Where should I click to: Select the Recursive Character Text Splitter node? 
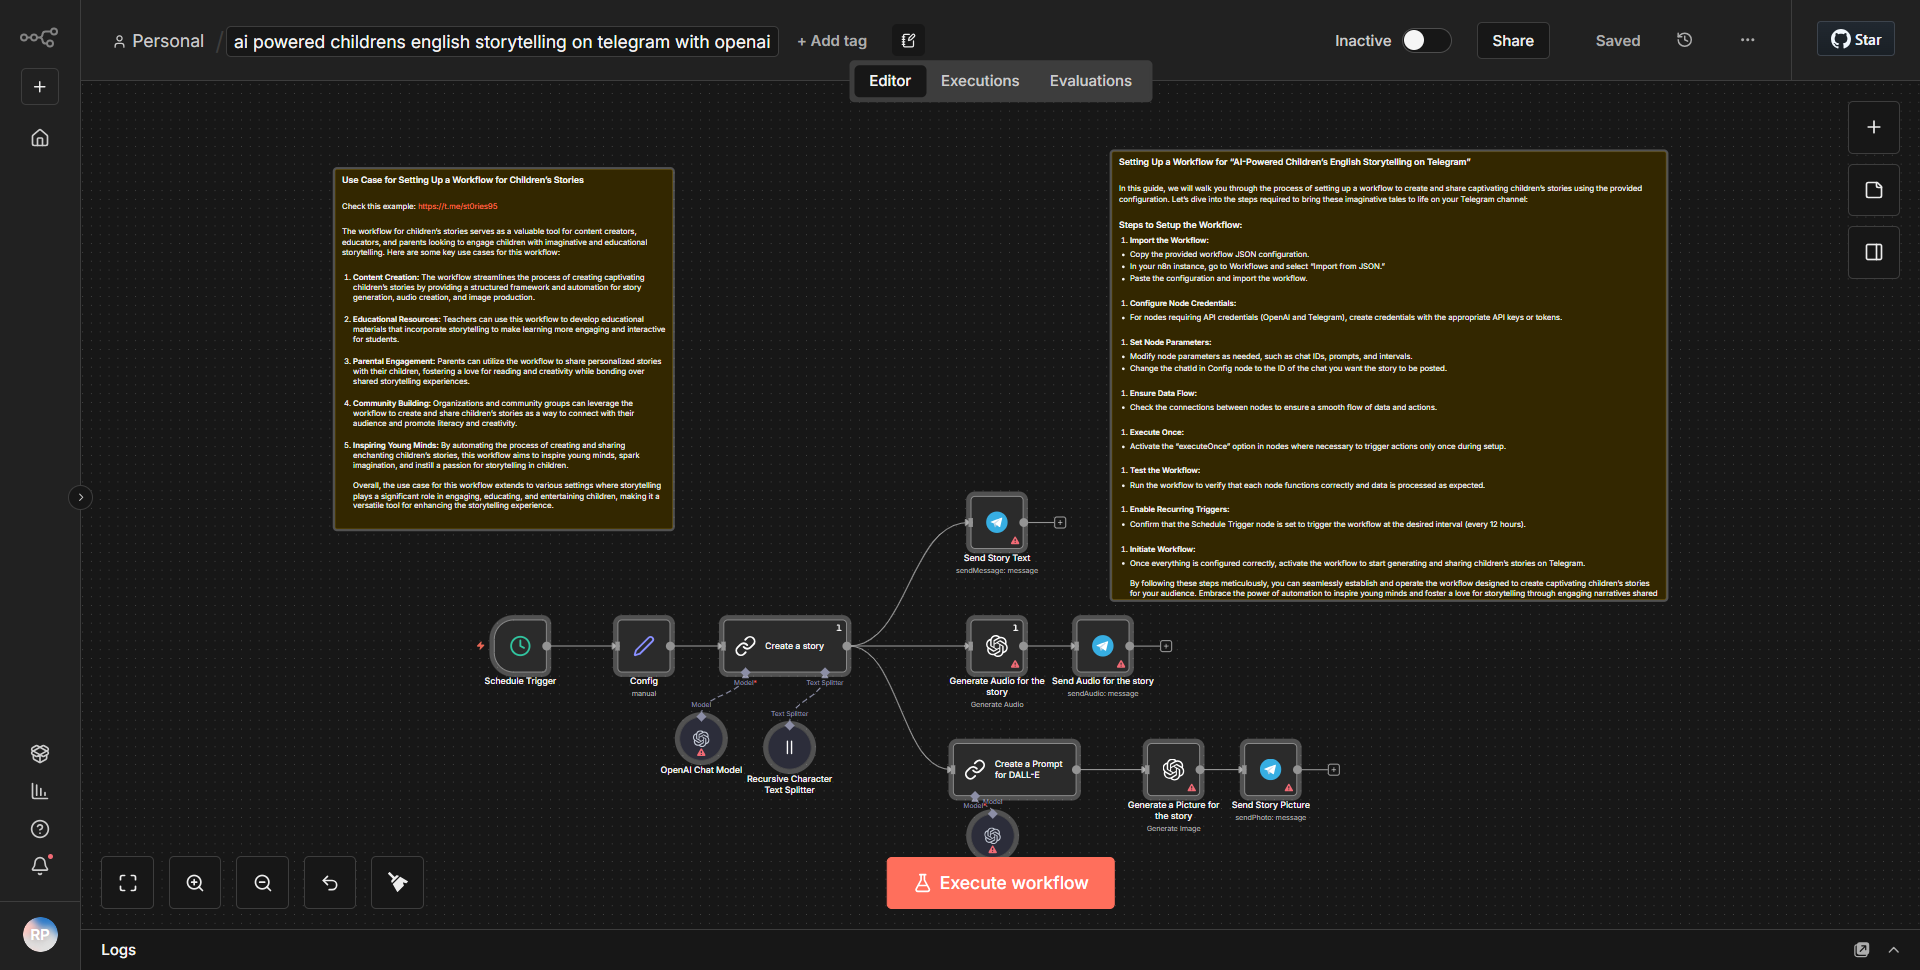(789, 747)
